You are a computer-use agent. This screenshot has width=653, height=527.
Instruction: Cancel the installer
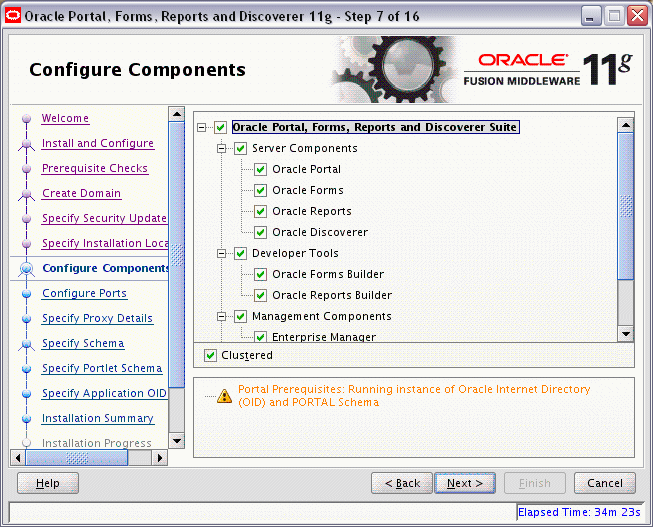tap(605, 483)
